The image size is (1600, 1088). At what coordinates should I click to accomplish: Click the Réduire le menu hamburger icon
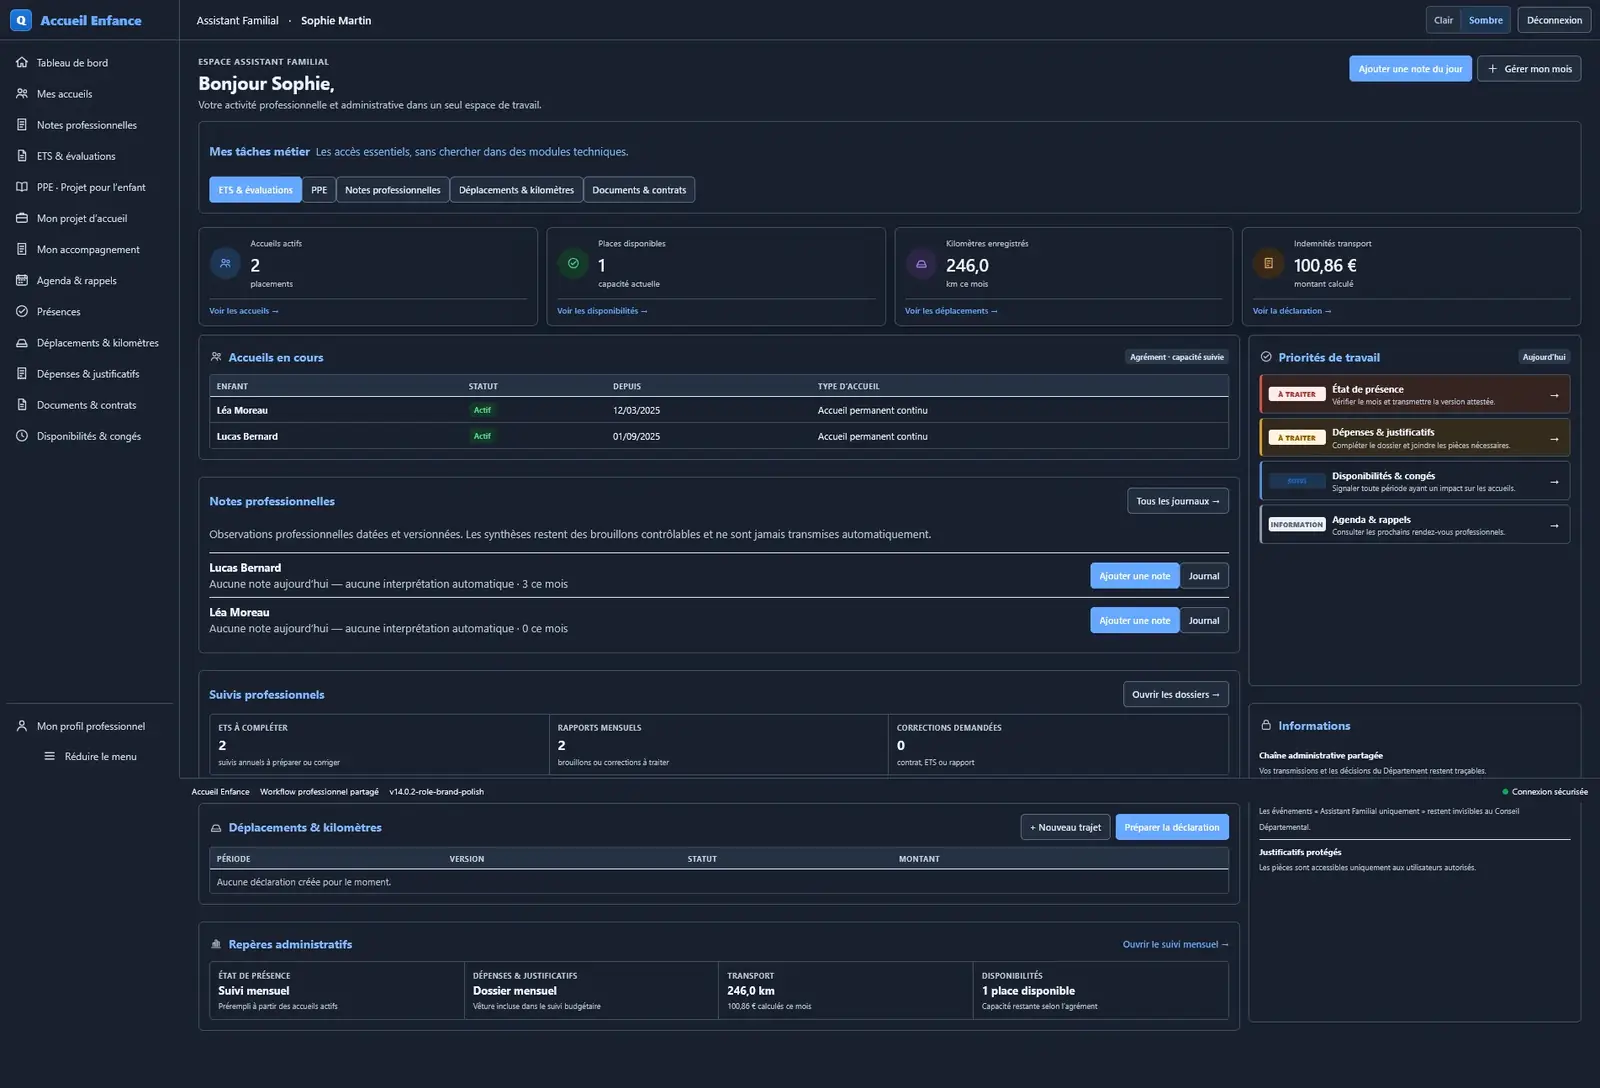point(49,757)
